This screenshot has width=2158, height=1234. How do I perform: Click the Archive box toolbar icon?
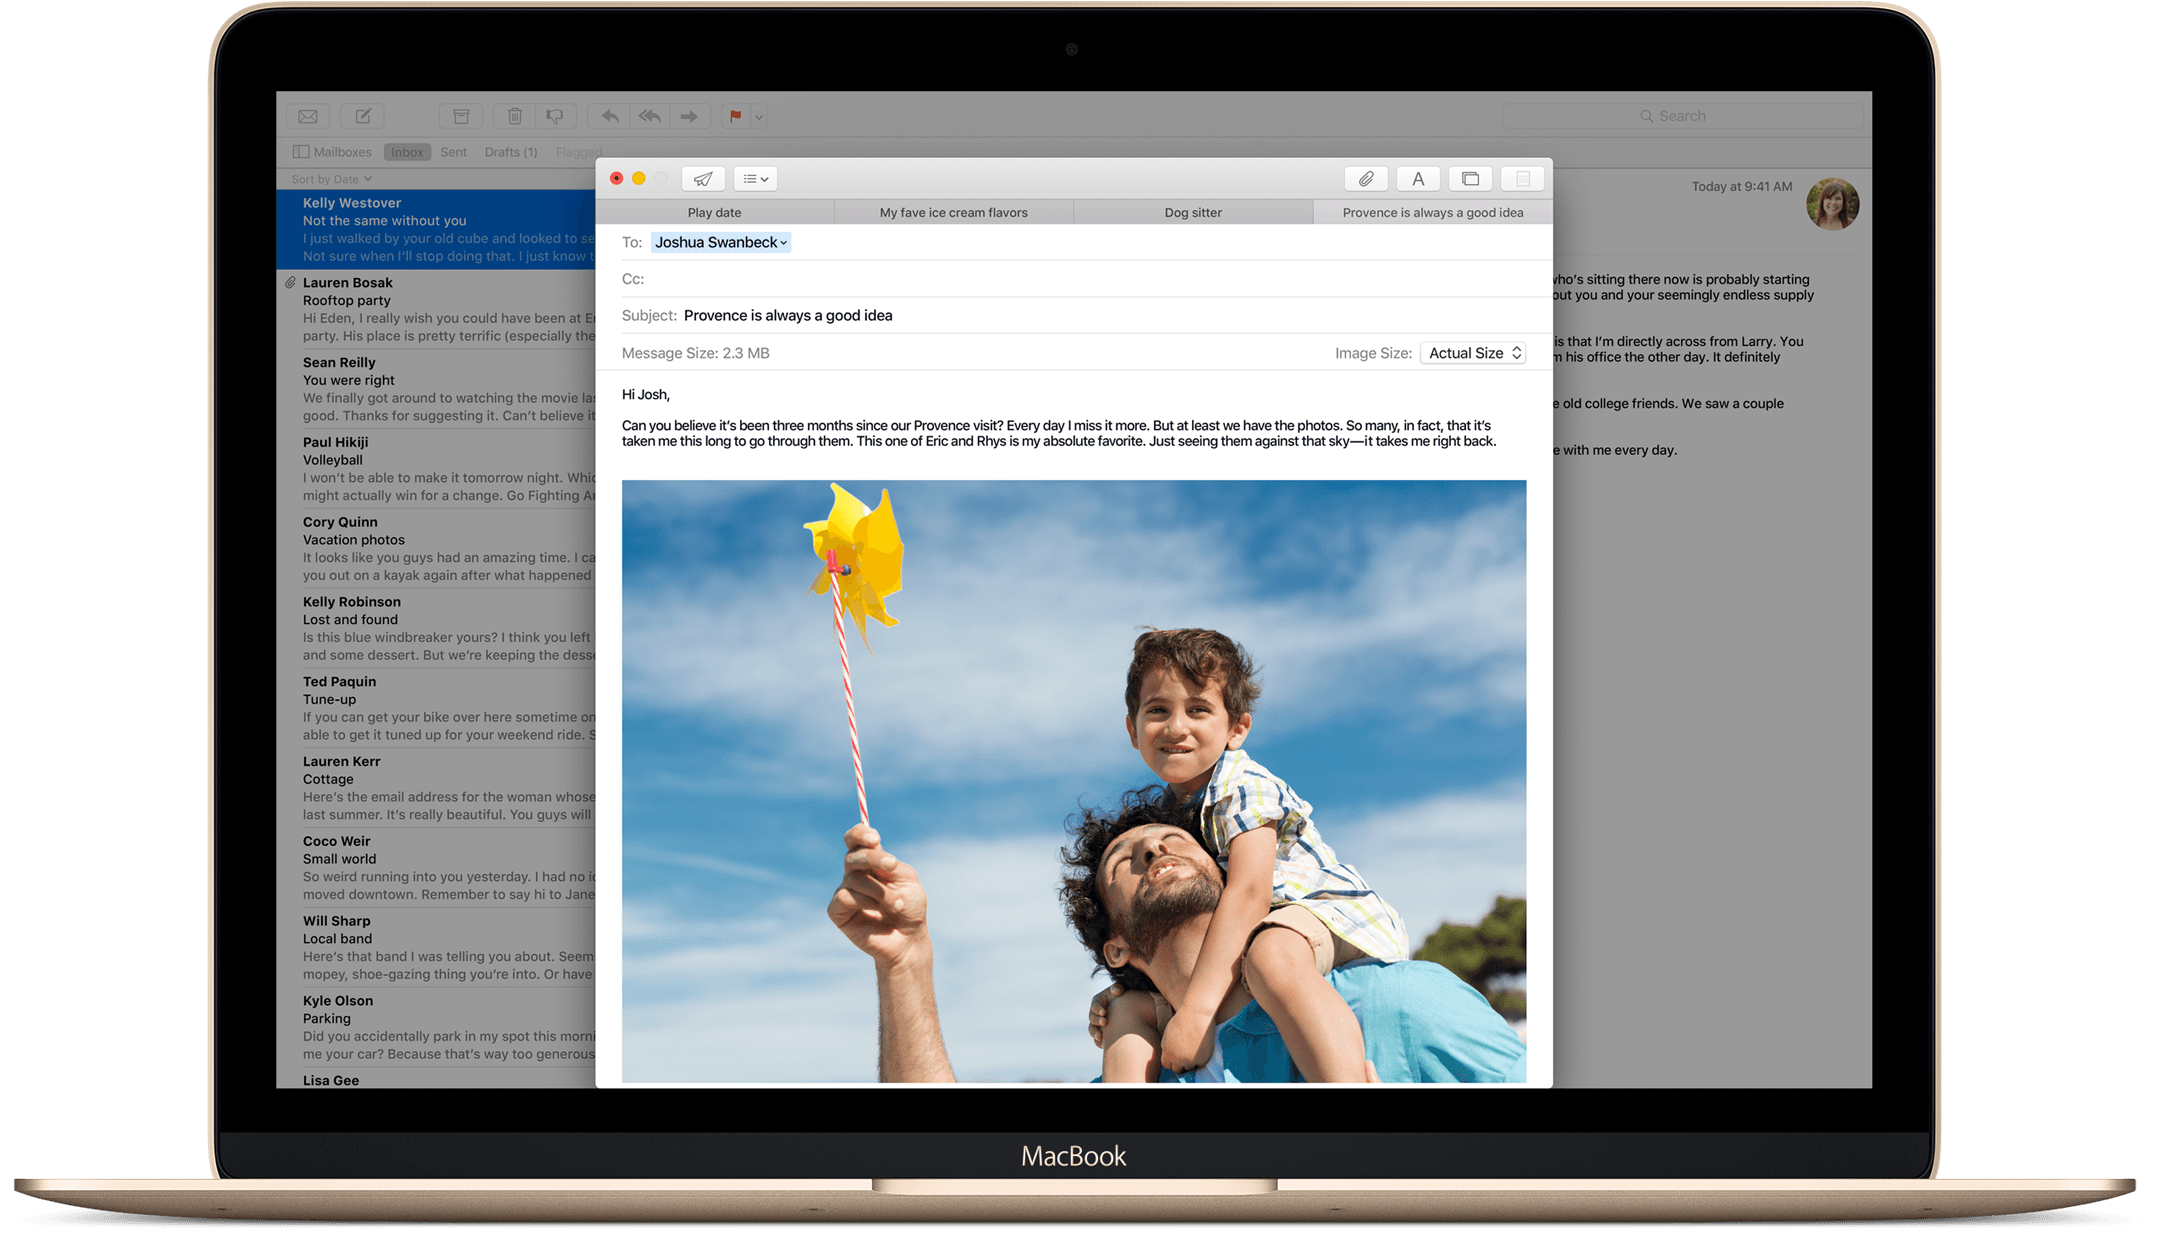(461, 116)
